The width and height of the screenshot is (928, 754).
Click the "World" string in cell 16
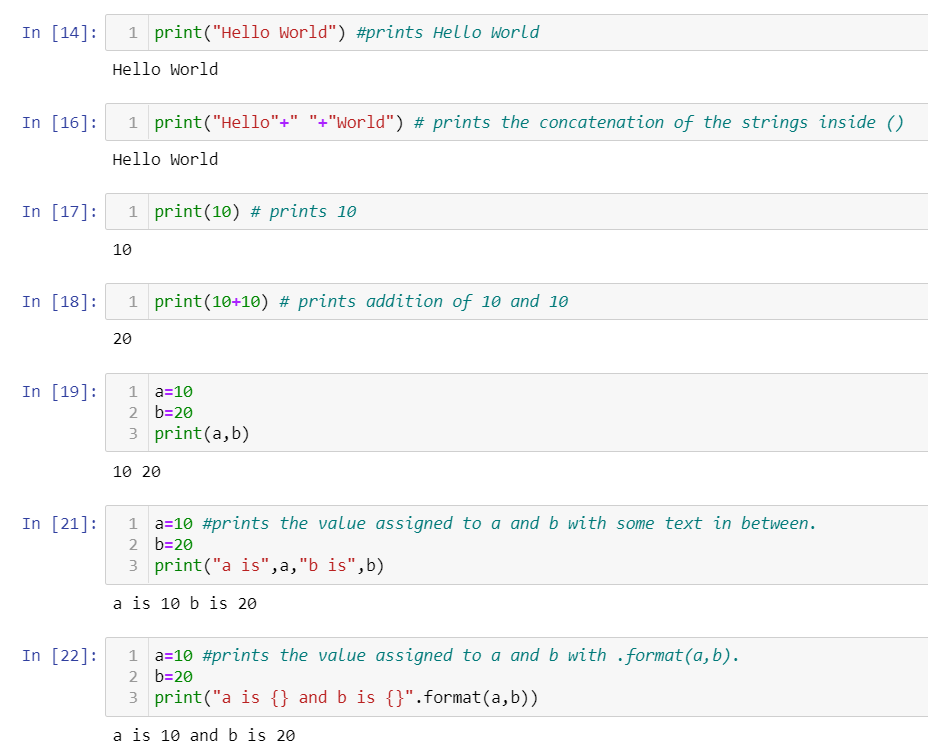pos(360,123)
